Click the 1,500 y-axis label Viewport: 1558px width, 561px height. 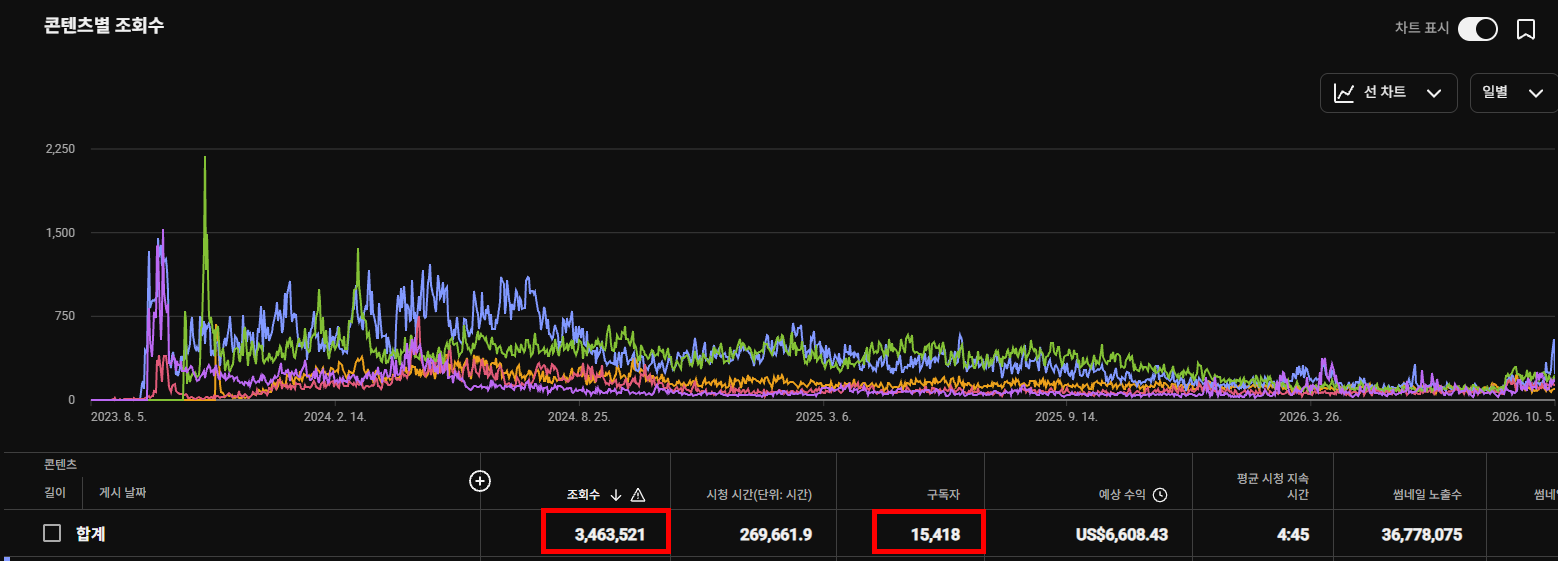click(60, 232)
